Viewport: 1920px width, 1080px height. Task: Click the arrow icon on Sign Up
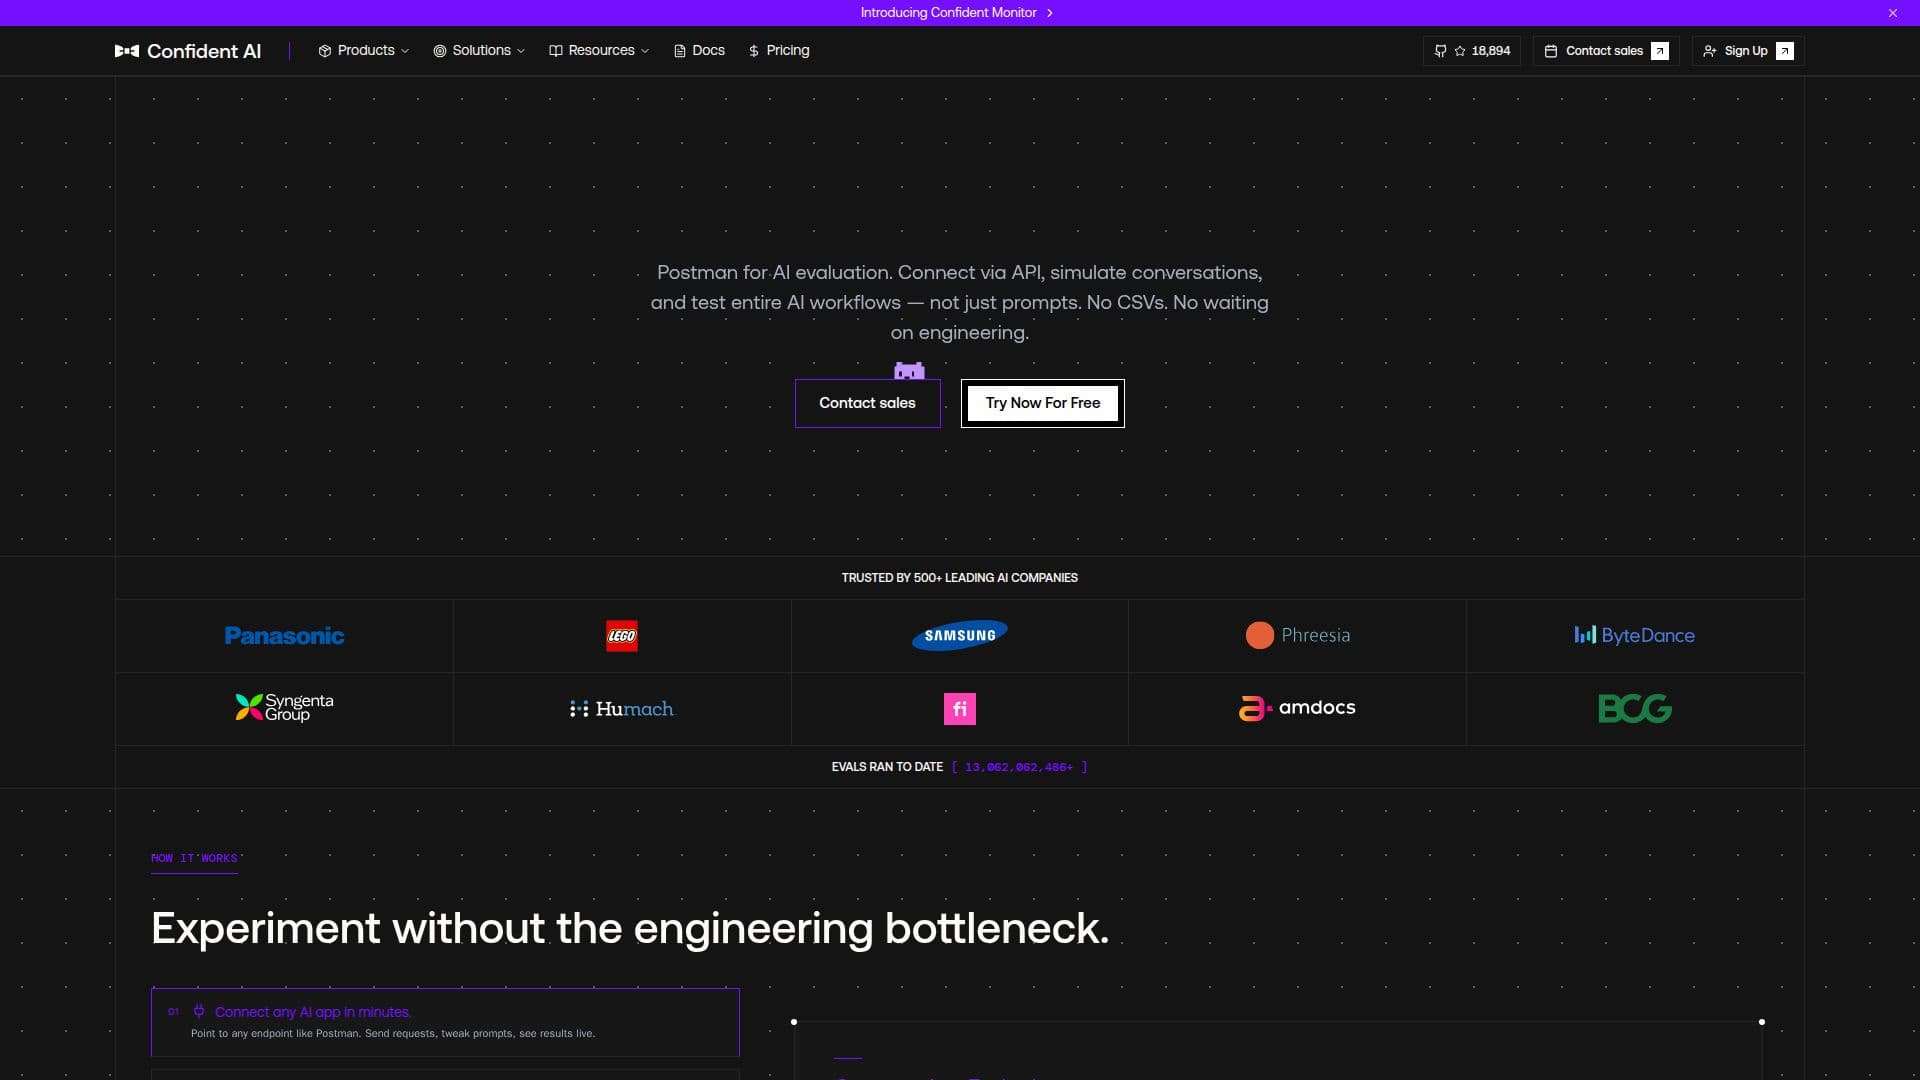[x=1785, y=51]
